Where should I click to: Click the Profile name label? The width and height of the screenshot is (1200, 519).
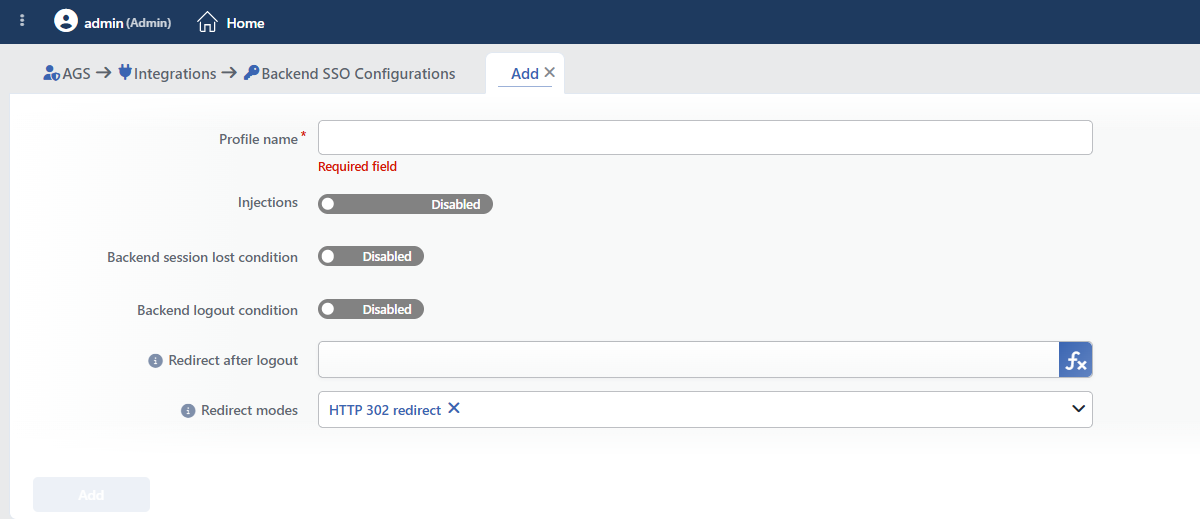258,140
